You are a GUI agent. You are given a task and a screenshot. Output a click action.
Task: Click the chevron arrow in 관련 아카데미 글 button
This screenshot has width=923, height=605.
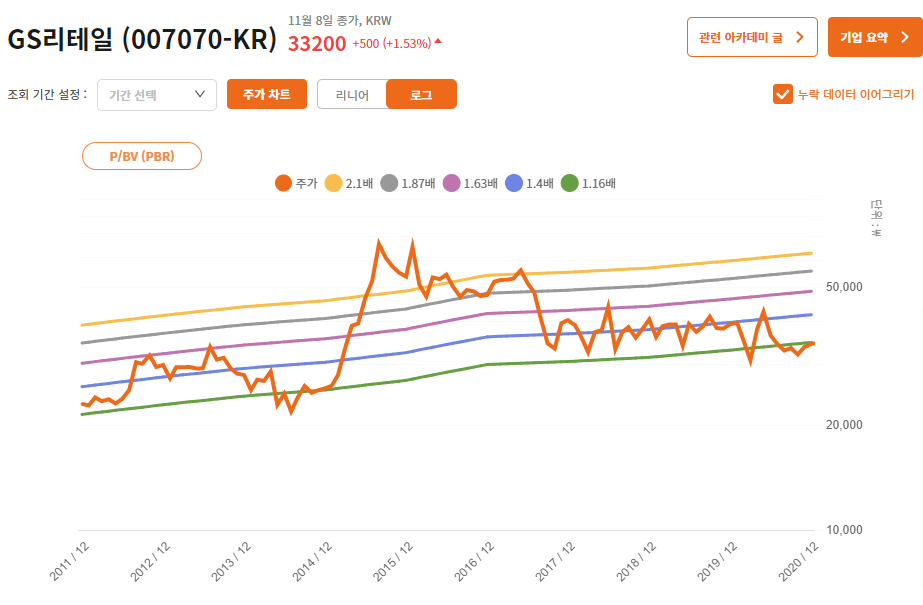point(799,37)
